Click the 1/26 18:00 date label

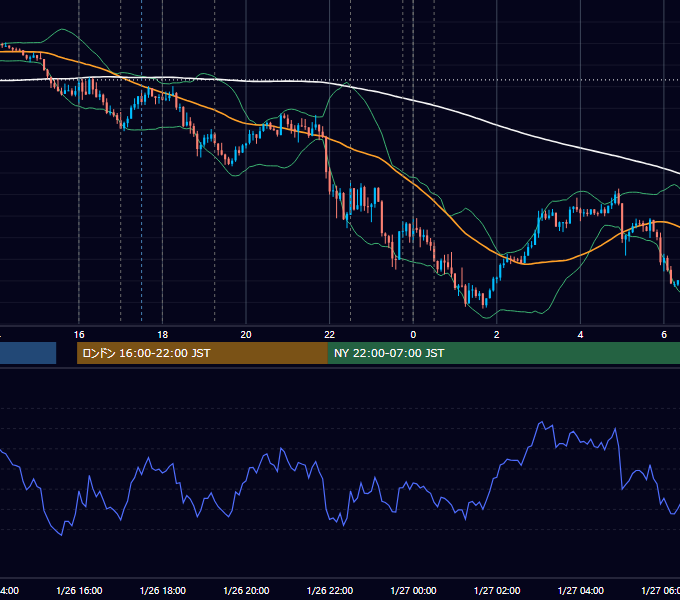point(163,590)
